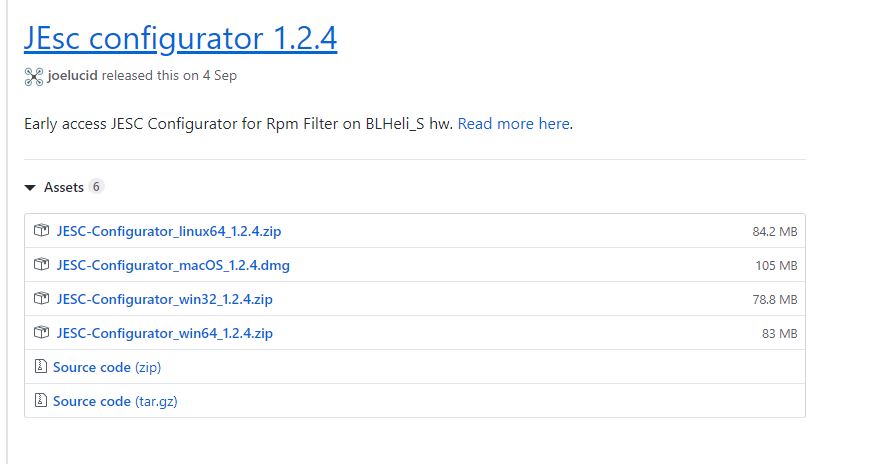The height and width of the screenshot is (464, 880).
Task: Click package icon beside win32 zip
Action: 42,298
